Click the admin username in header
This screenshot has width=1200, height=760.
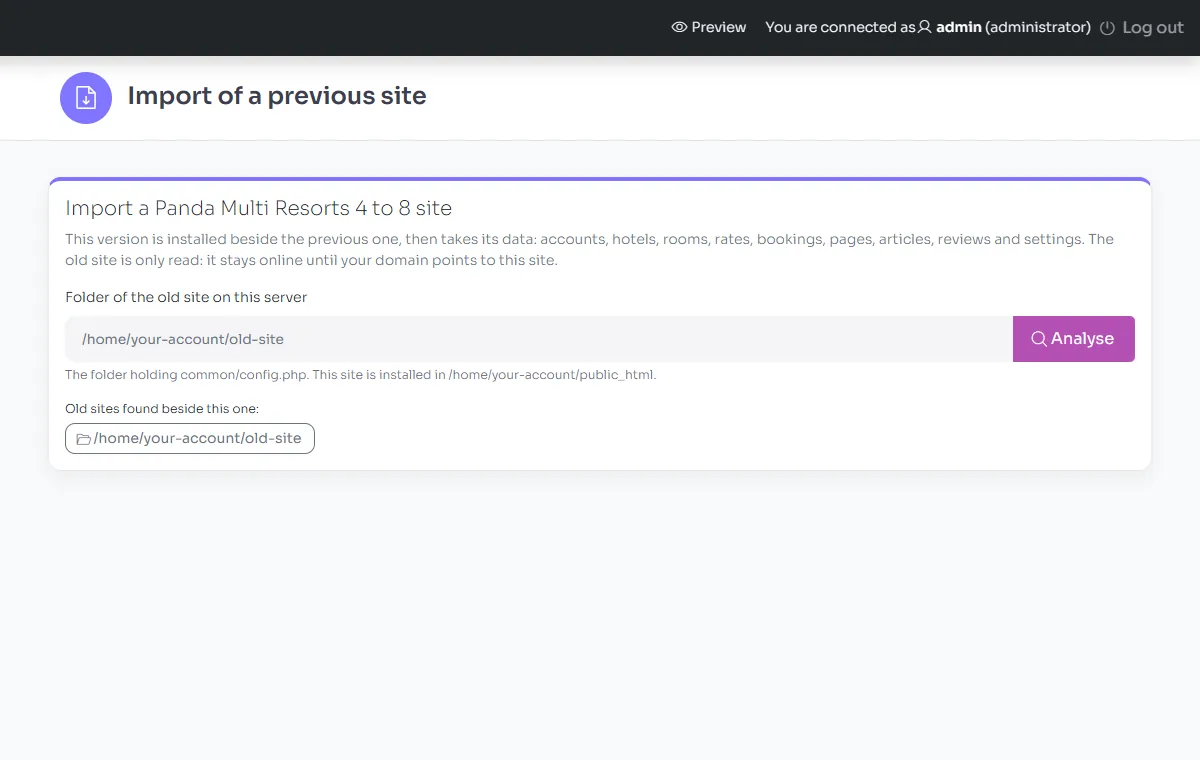[x=958, y=28]
